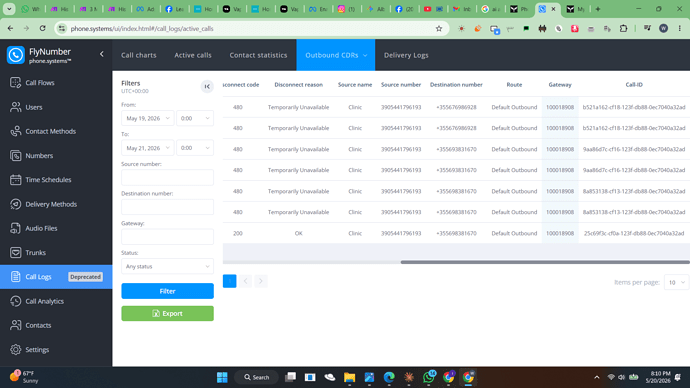Open a new browser tab

[x=598, y=9]
